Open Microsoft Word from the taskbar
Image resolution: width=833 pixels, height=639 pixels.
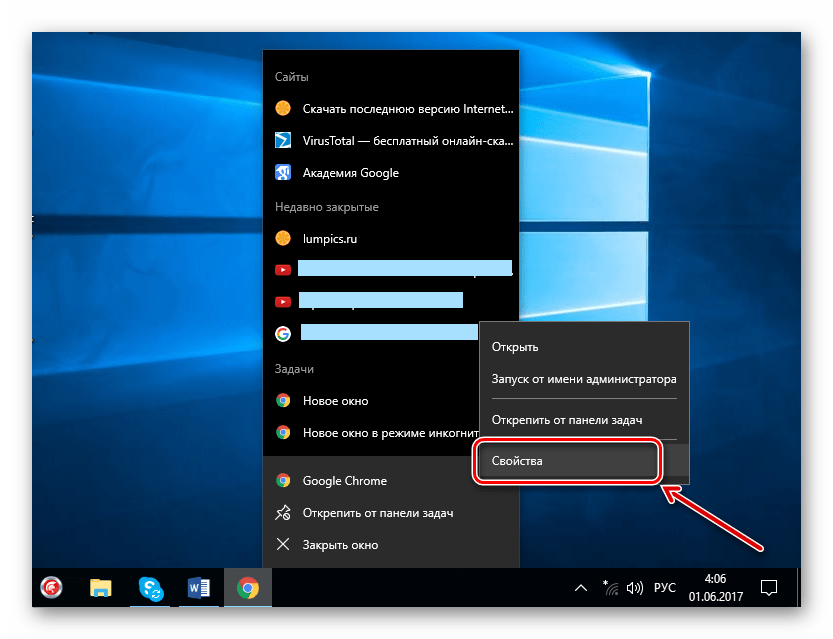coord(200,588)
